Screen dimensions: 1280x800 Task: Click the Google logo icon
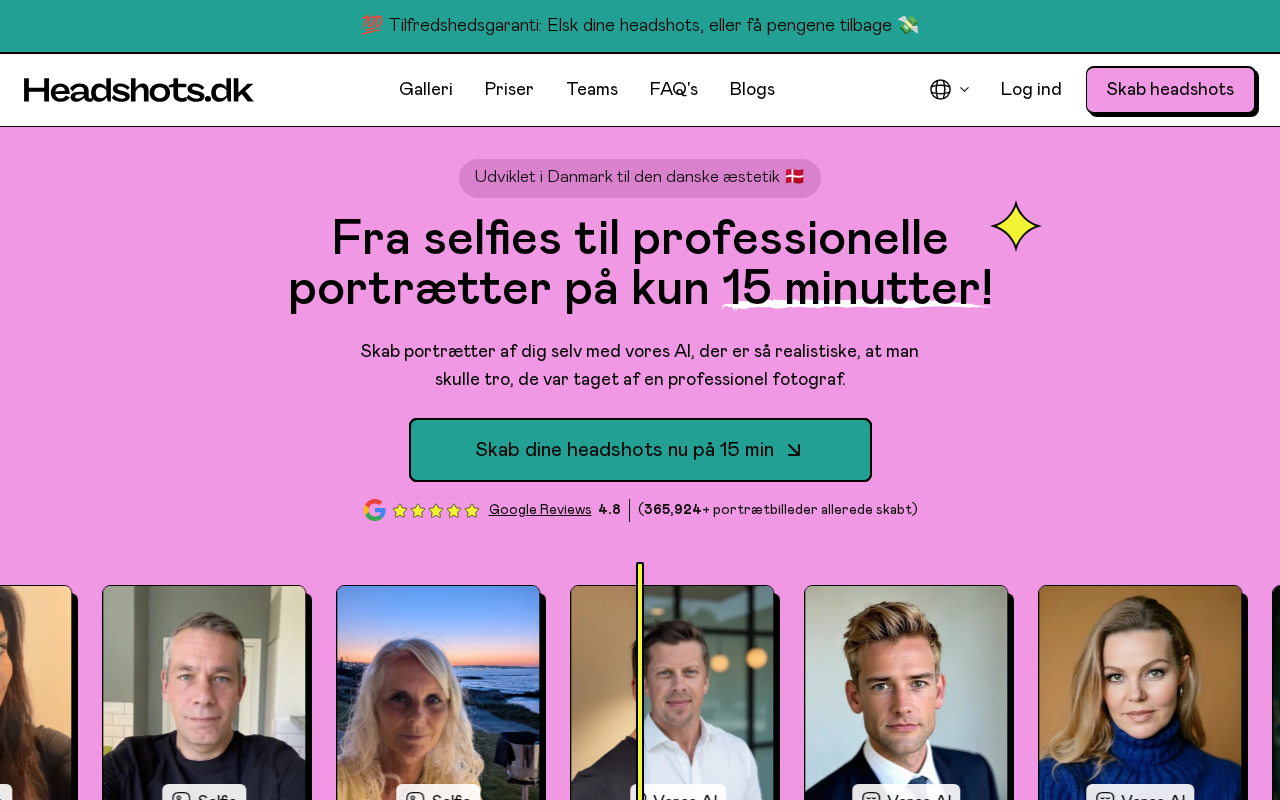point(375,510)
